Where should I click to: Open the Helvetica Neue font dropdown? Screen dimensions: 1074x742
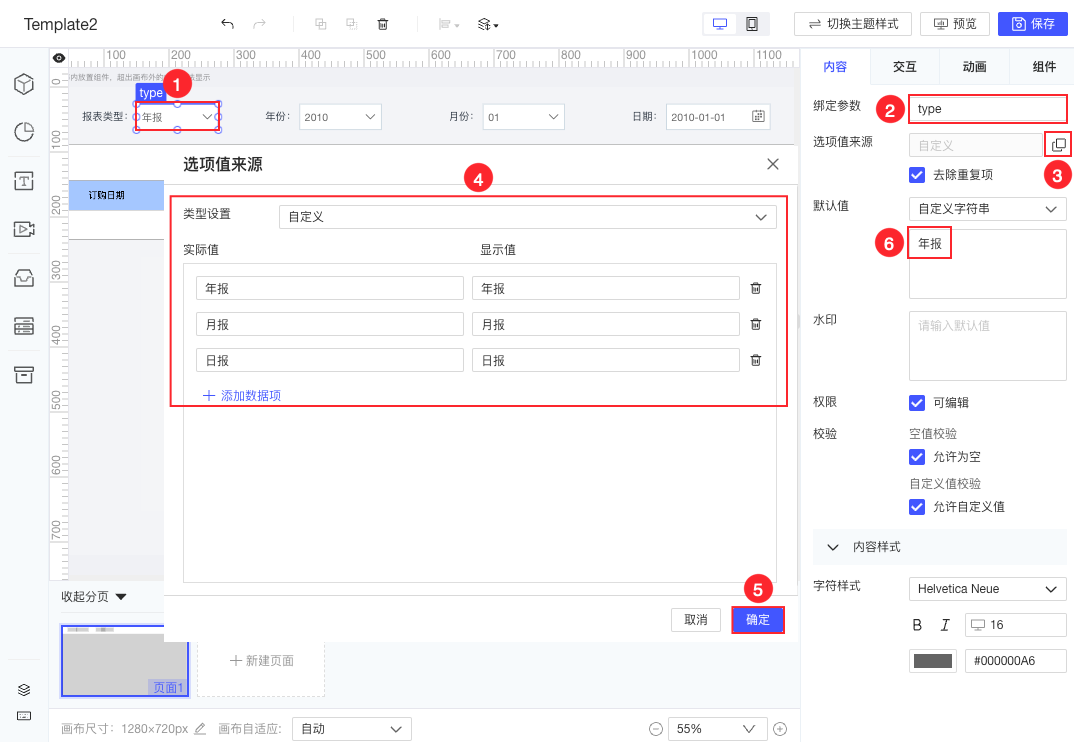(987, 589)
